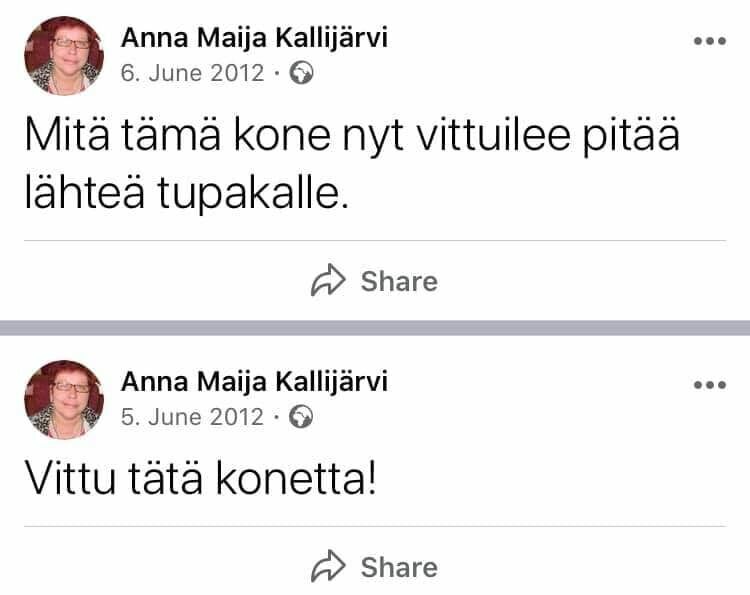
Task: Click the "6. June 2012" timestamp
Action: pyautogui.click(x=192, y=73)
